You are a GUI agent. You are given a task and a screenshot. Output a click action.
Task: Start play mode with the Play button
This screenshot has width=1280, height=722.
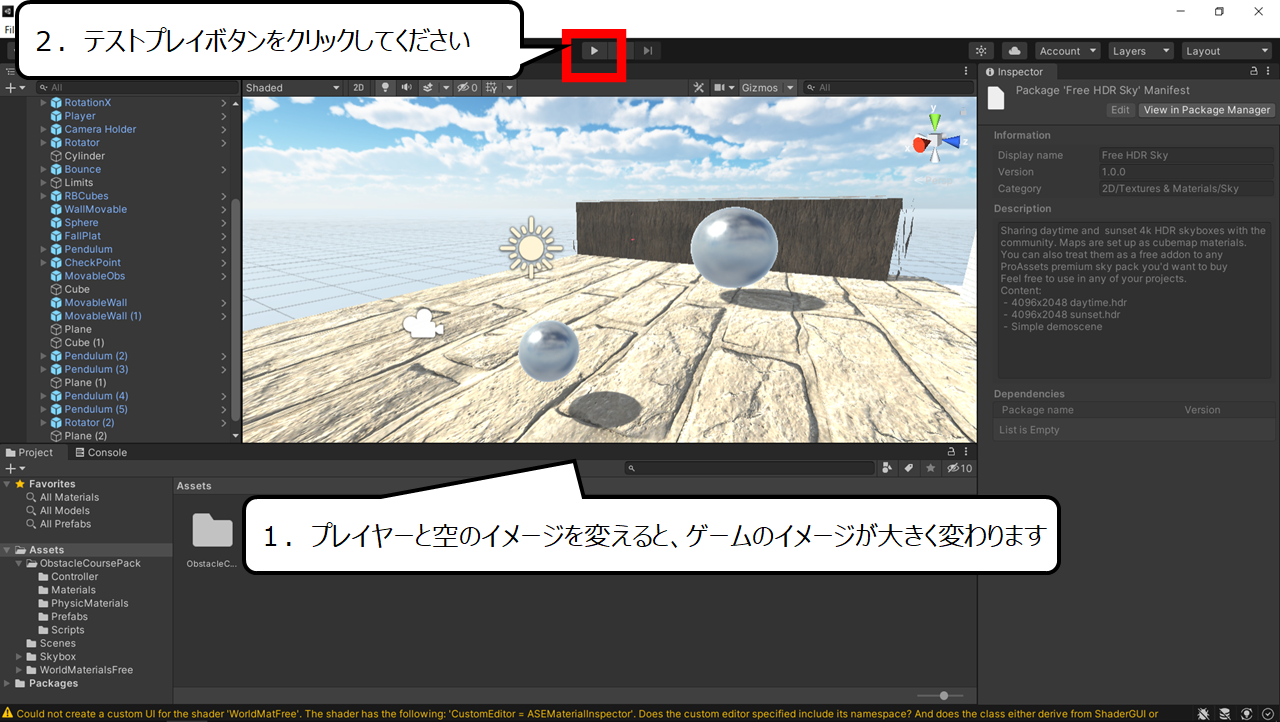[x=594, y=51]
